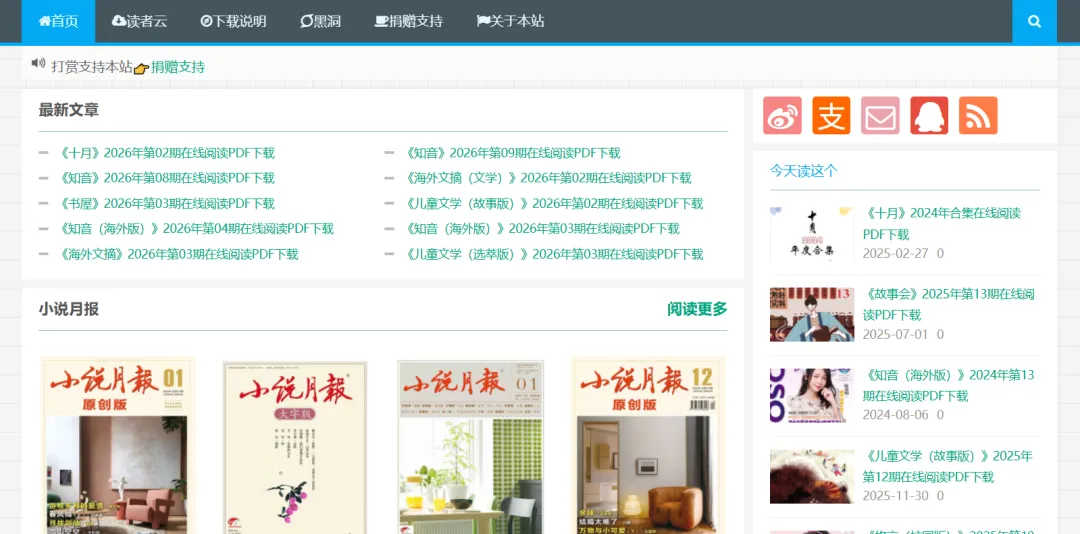
Task: Click date 2024-08-06 under 知音 entry
Action: (895, 415)
